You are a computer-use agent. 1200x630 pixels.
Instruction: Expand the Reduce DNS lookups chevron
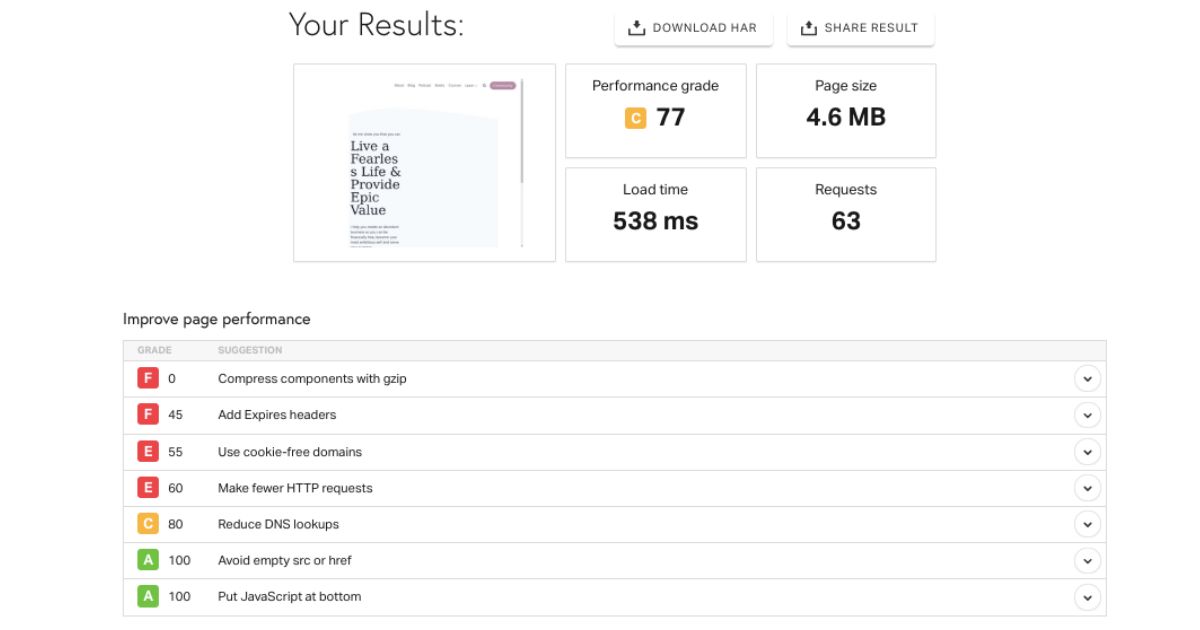click(1087, 524)
